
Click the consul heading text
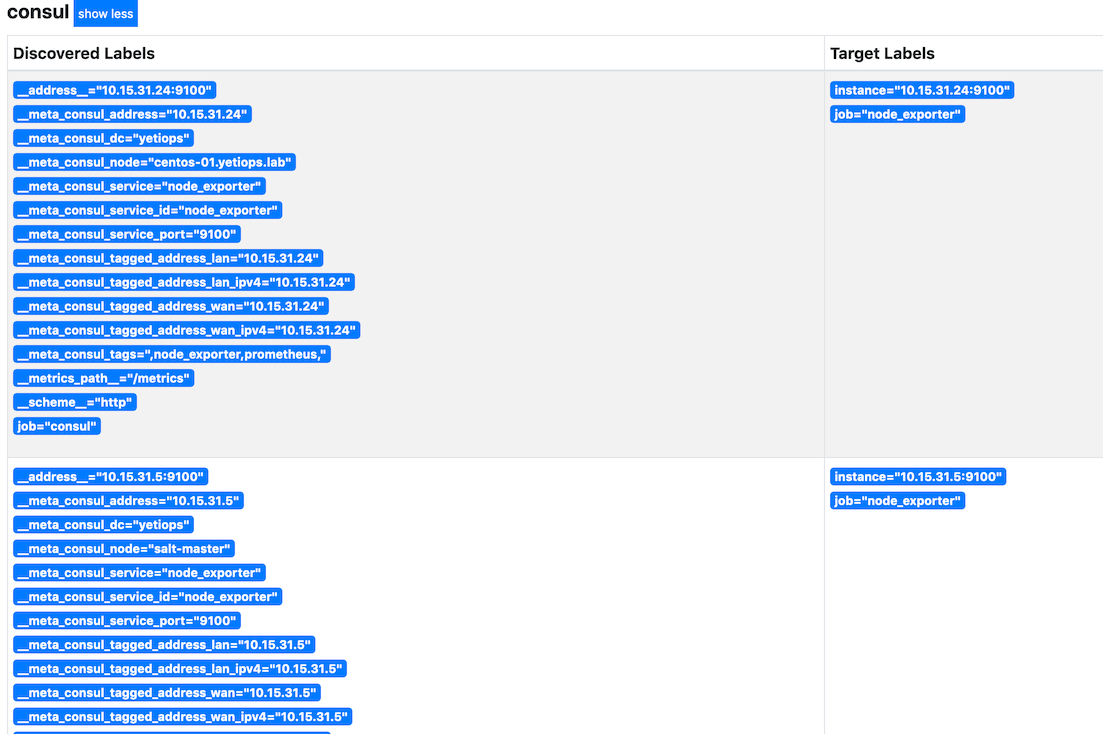[x=37, y=13]
